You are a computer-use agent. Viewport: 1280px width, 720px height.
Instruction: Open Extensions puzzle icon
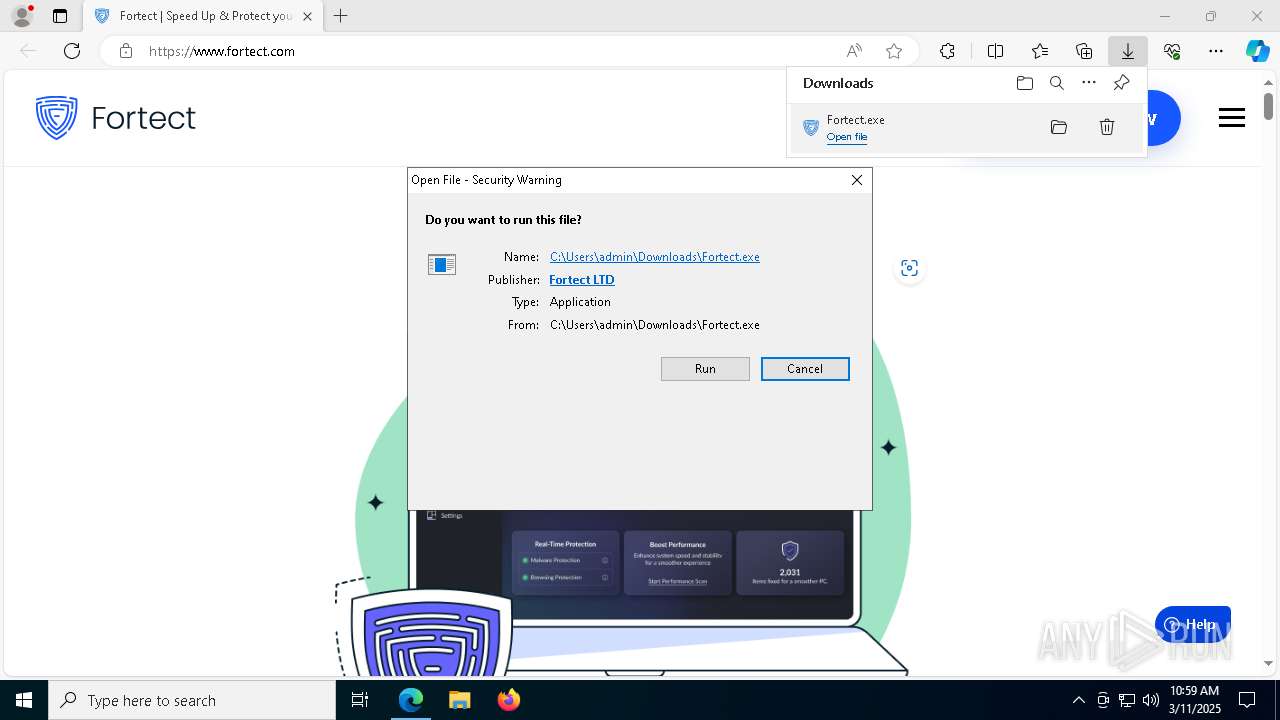(x=947, y=51)
